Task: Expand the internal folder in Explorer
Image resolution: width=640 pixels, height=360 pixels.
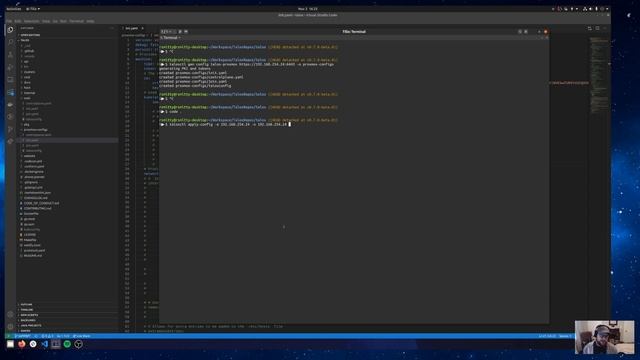Action: 29,93
